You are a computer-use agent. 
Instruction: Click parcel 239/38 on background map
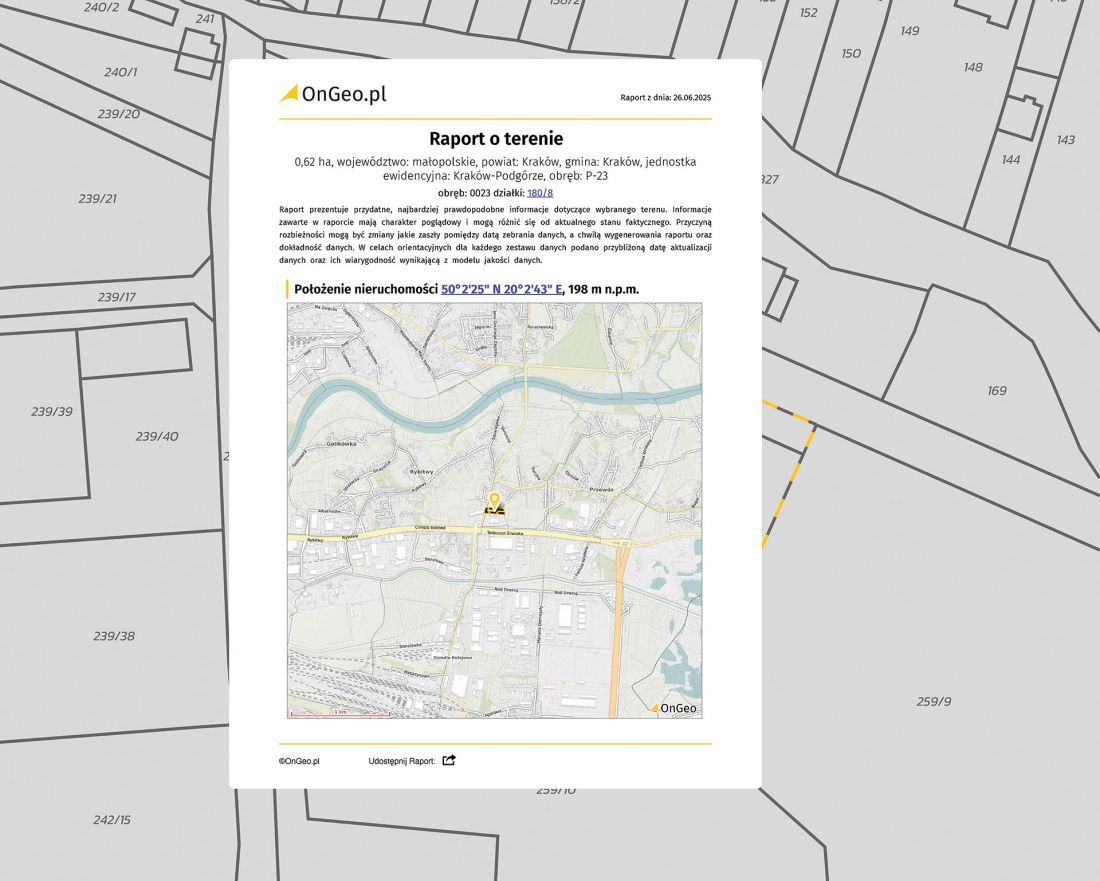[x=114, y=636]
